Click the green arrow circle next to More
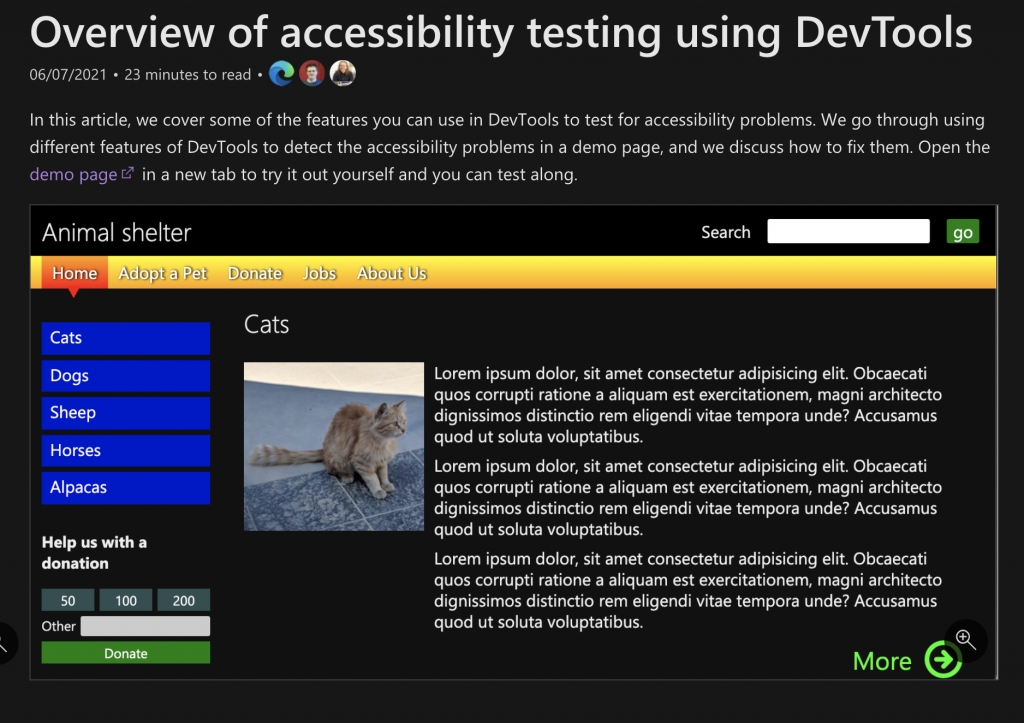1024x723 pixels. coord(943,660)
